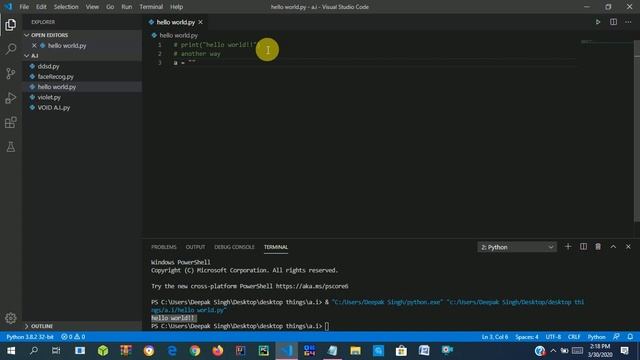Split the terminal panel
The image size is (640, 360).
click(x=583, y=247)
